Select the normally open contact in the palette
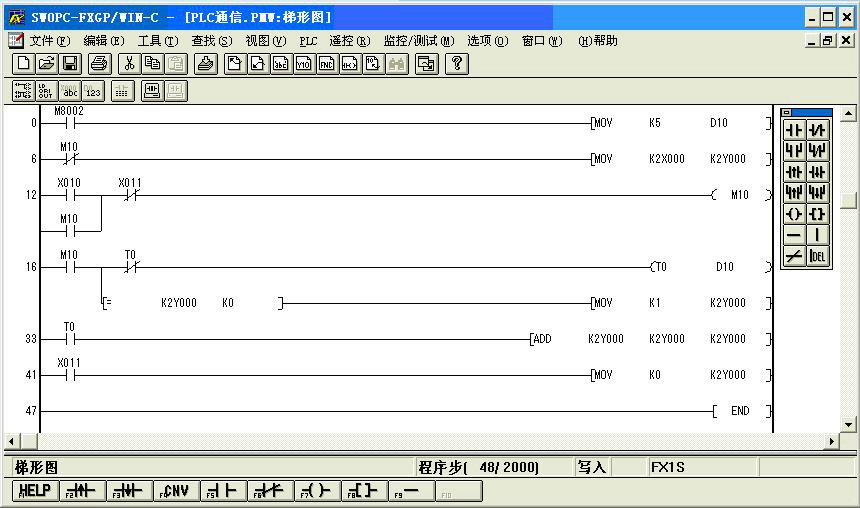 pyautogui.click(x=794, y=130)
